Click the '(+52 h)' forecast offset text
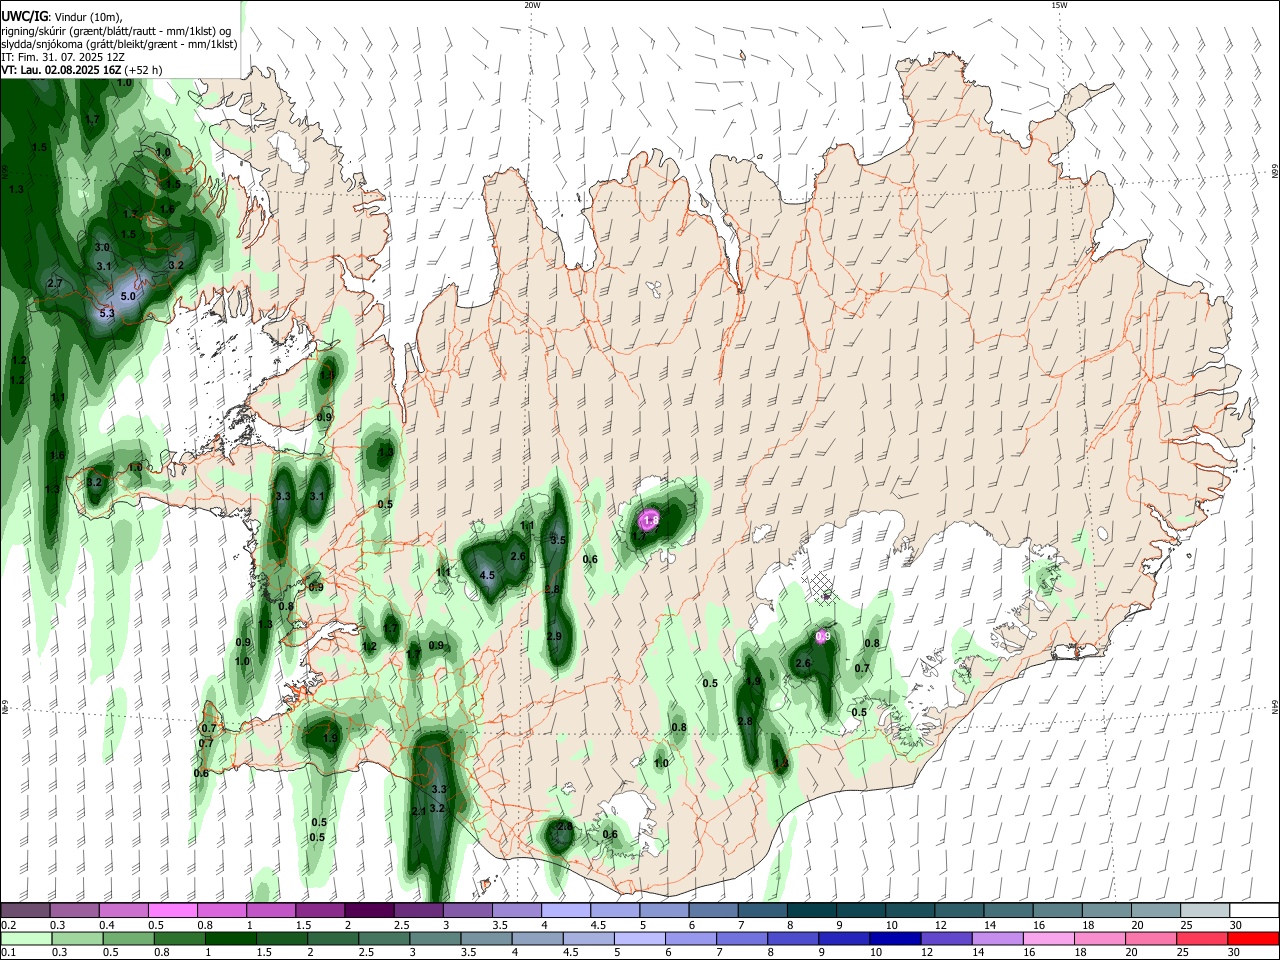1280x960 pixels. pos(144,70)
